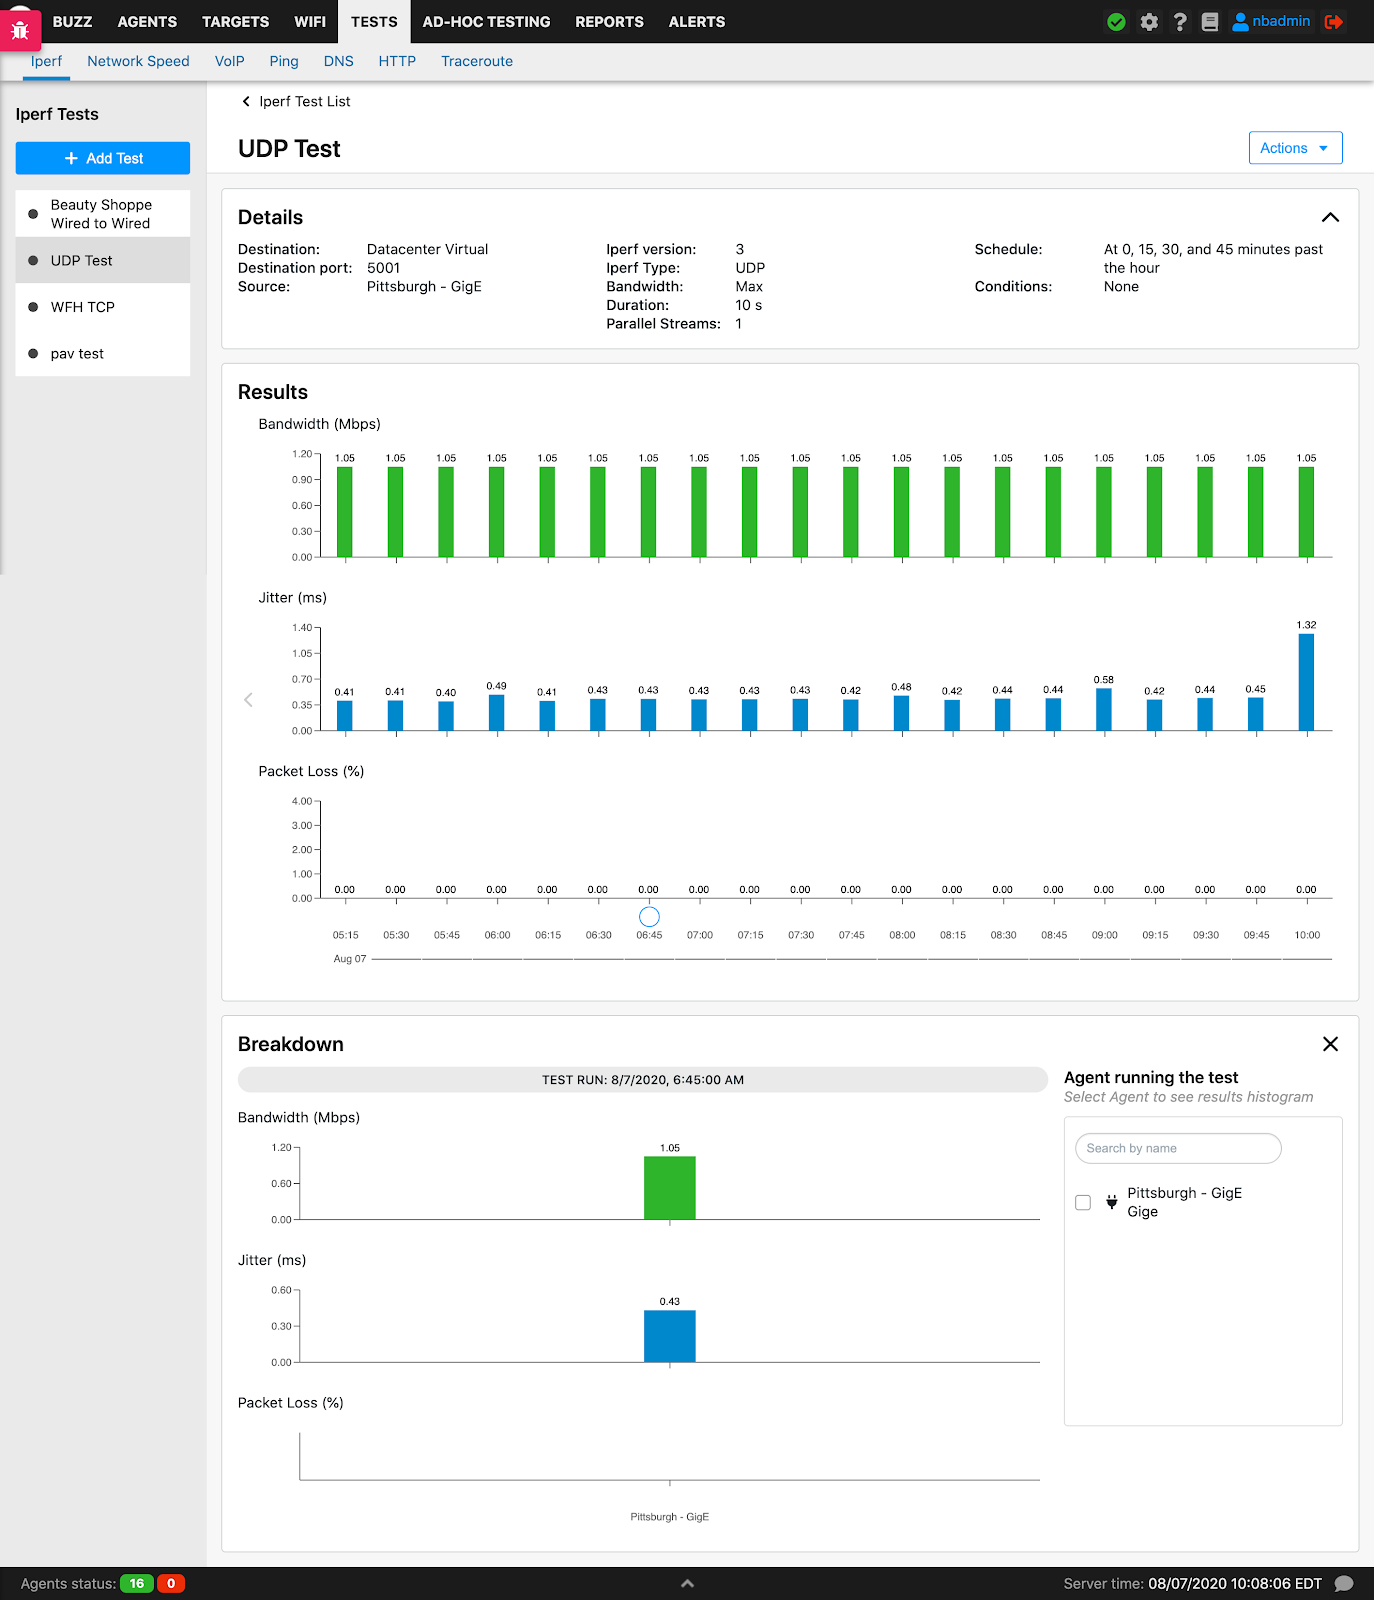The height and width of the screenshot is (1600, 1374).
Task: Expand the bottom panel chevron
Action: (687, 1584)
